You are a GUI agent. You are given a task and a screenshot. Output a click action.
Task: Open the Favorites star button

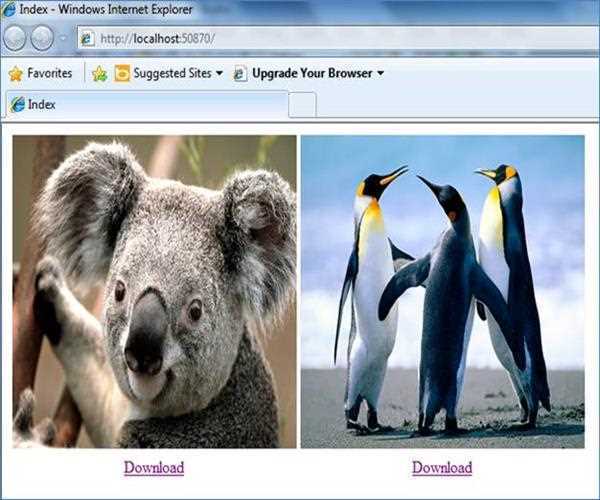[x=16, y=73]
